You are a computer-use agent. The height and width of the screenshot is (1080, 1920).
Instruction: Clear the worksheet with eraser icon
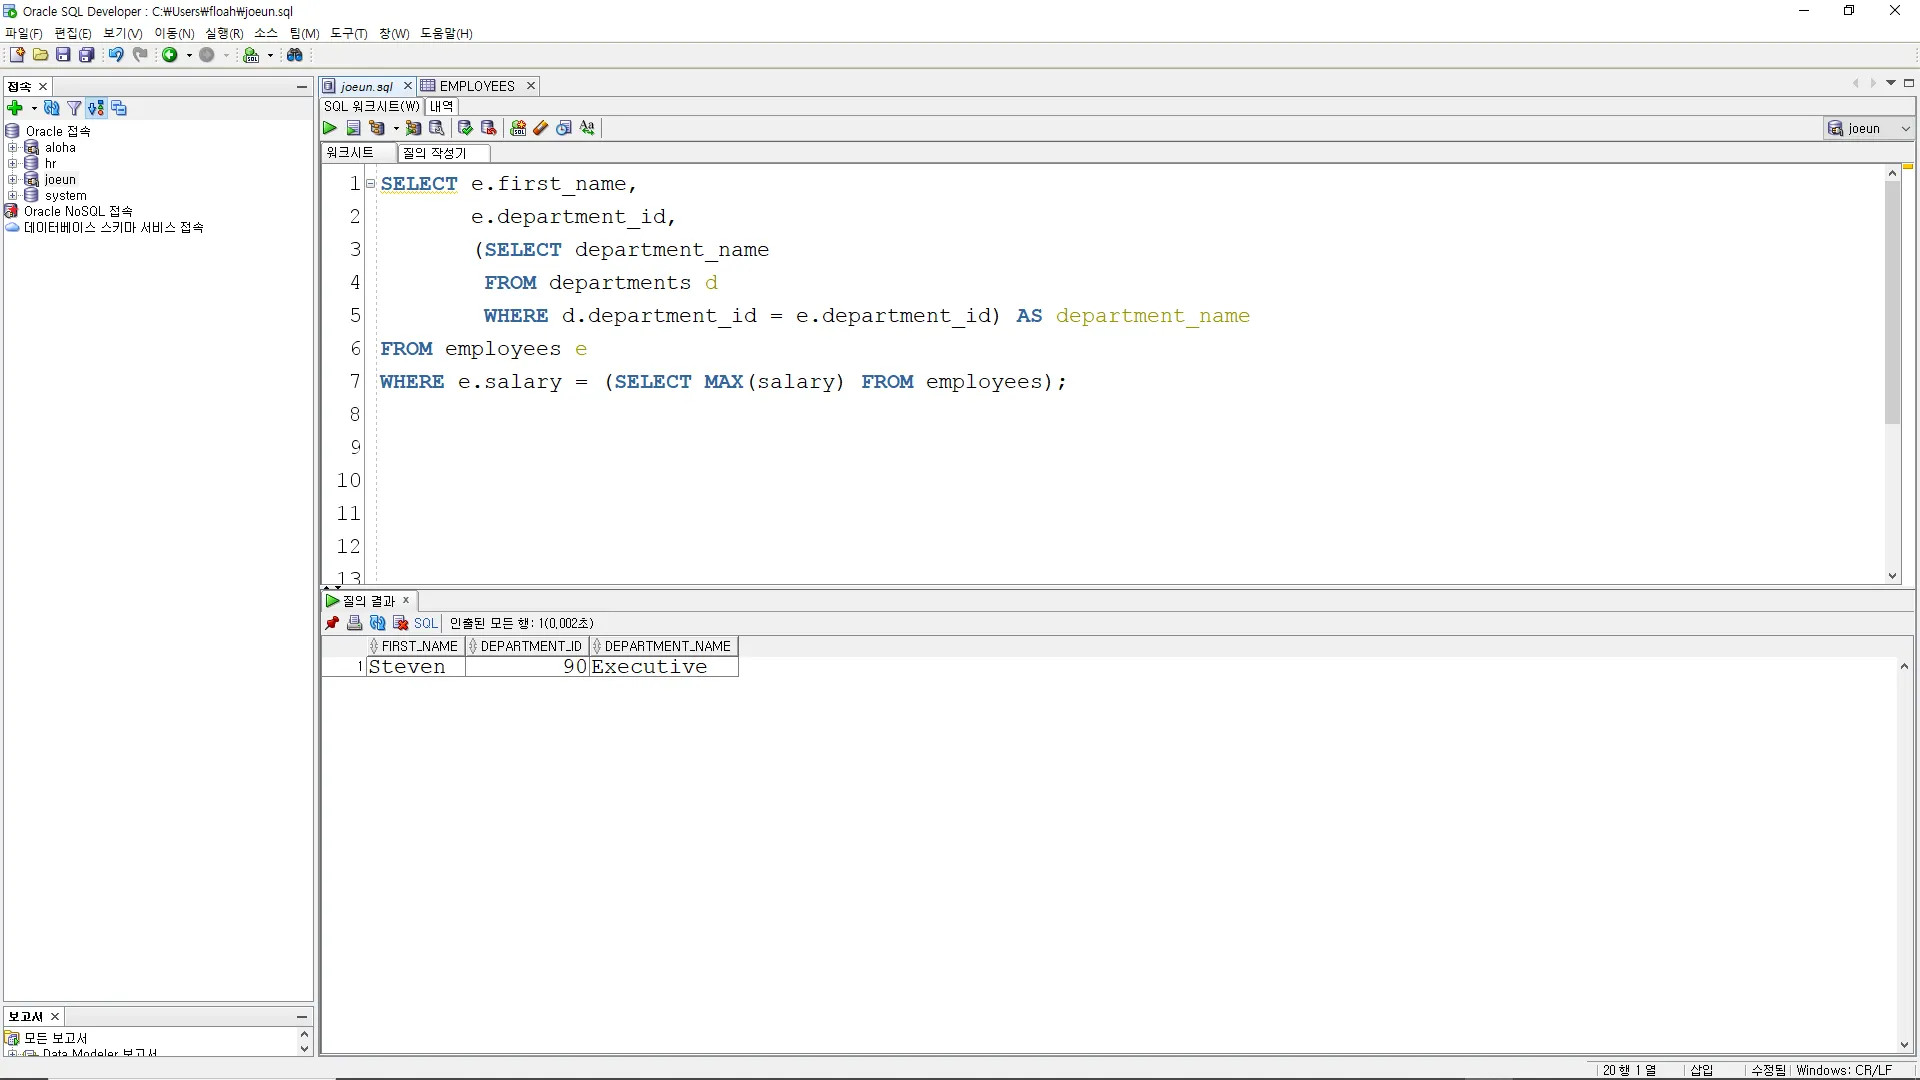tap(541, 128)
